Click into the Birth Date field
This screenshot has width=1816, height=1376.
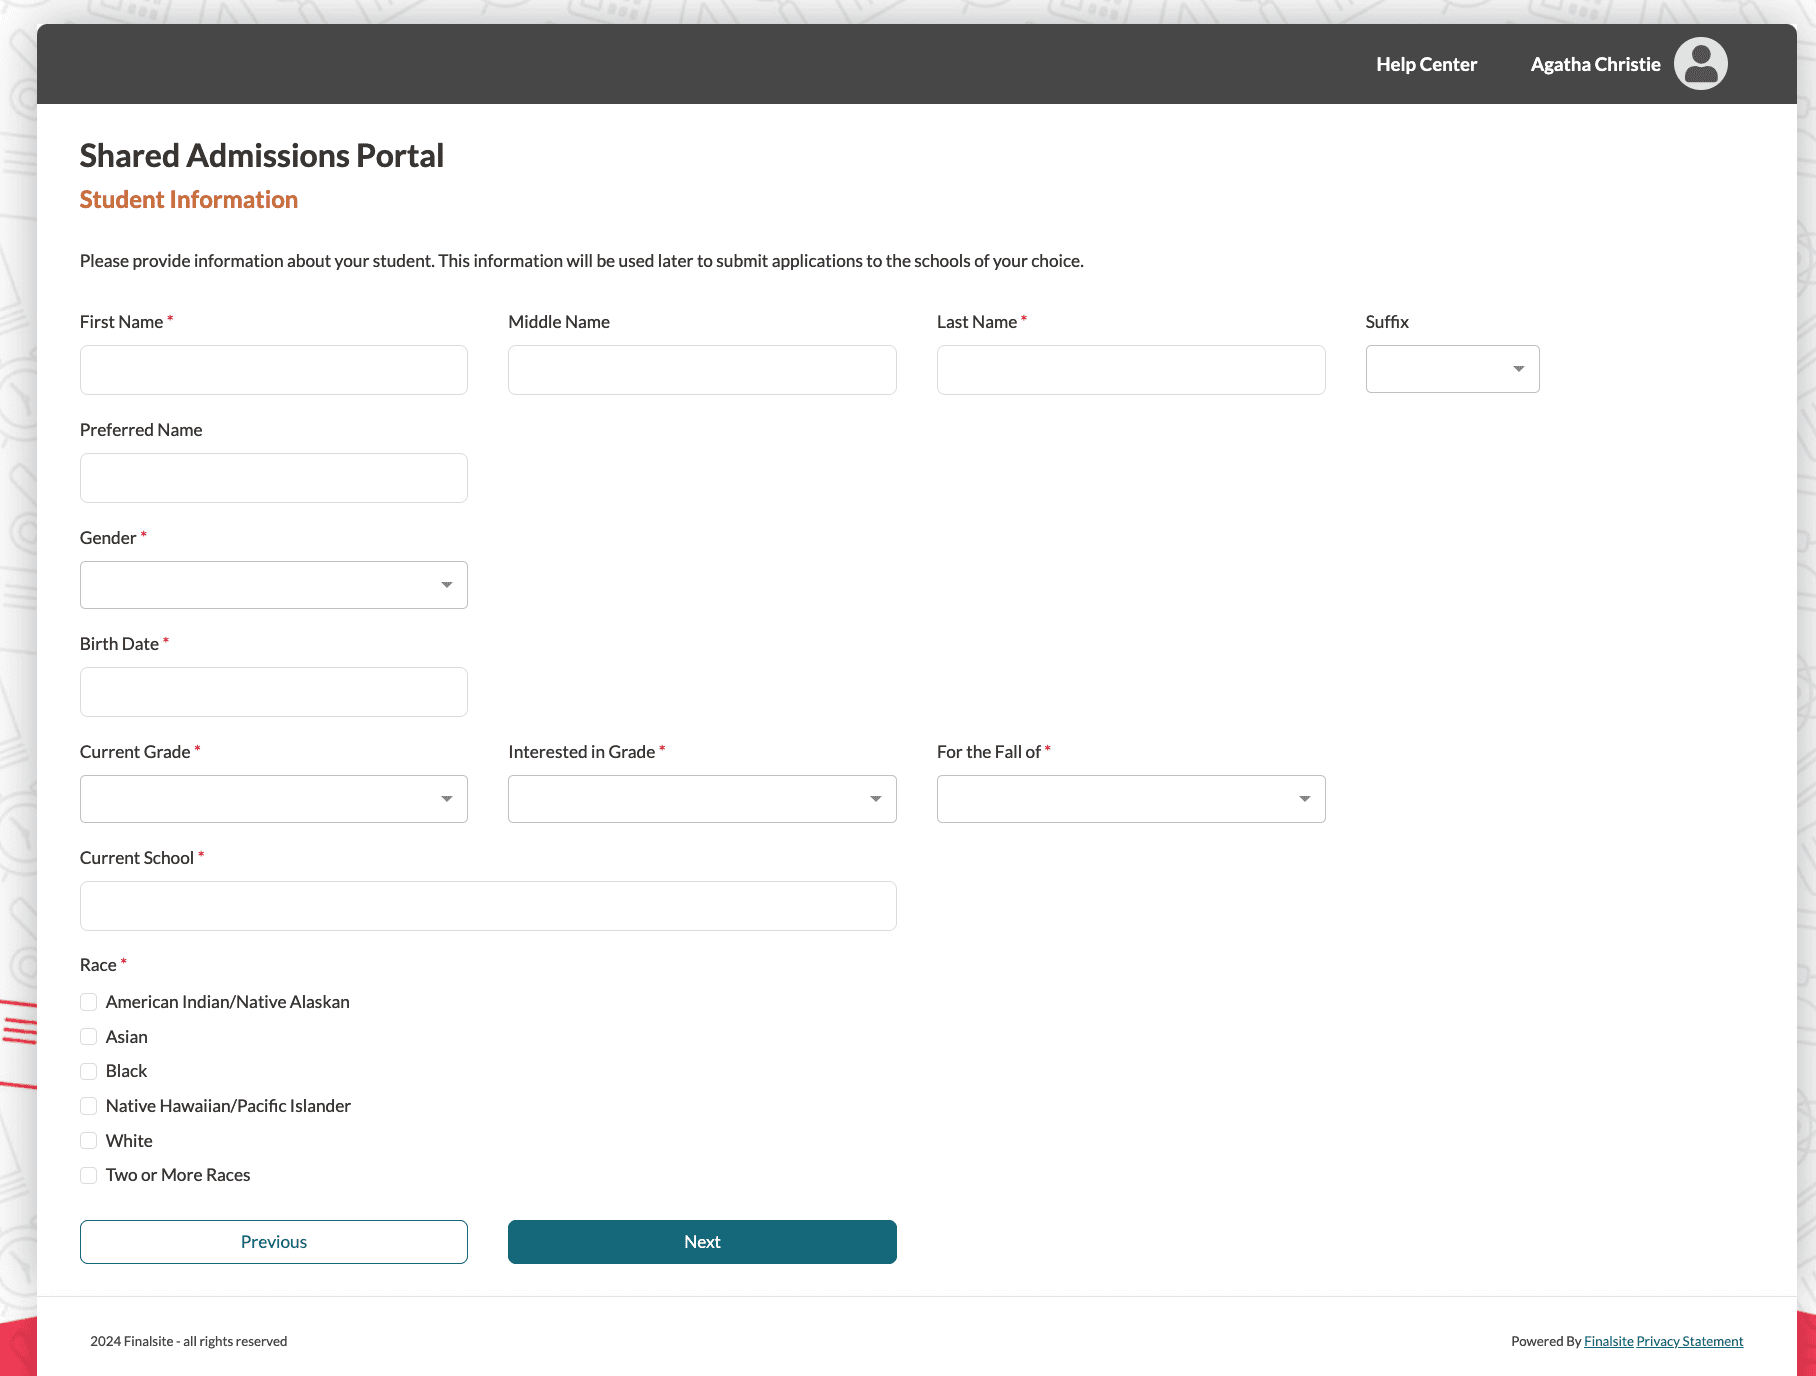pyautogui.click(x=273, y=692)
